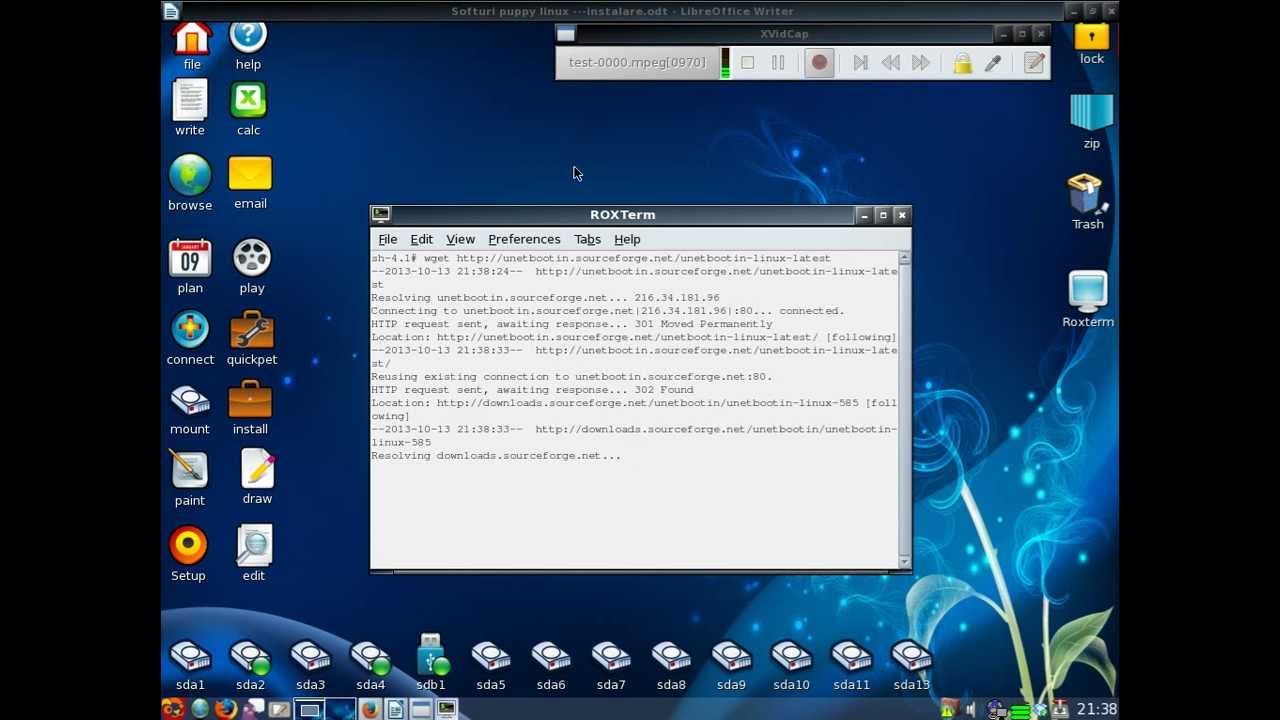1280x720 pixels.
Task: Launch the draw desktop icon
Action: 257,477
